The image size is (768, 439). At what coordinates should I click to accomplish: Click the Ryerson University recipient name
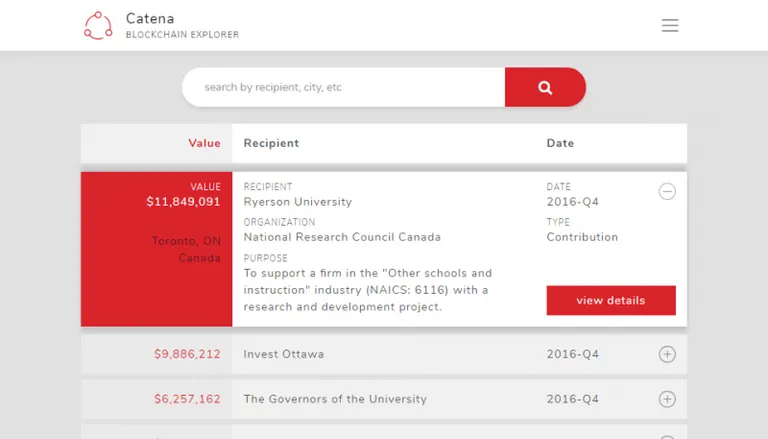click(298, 202)
